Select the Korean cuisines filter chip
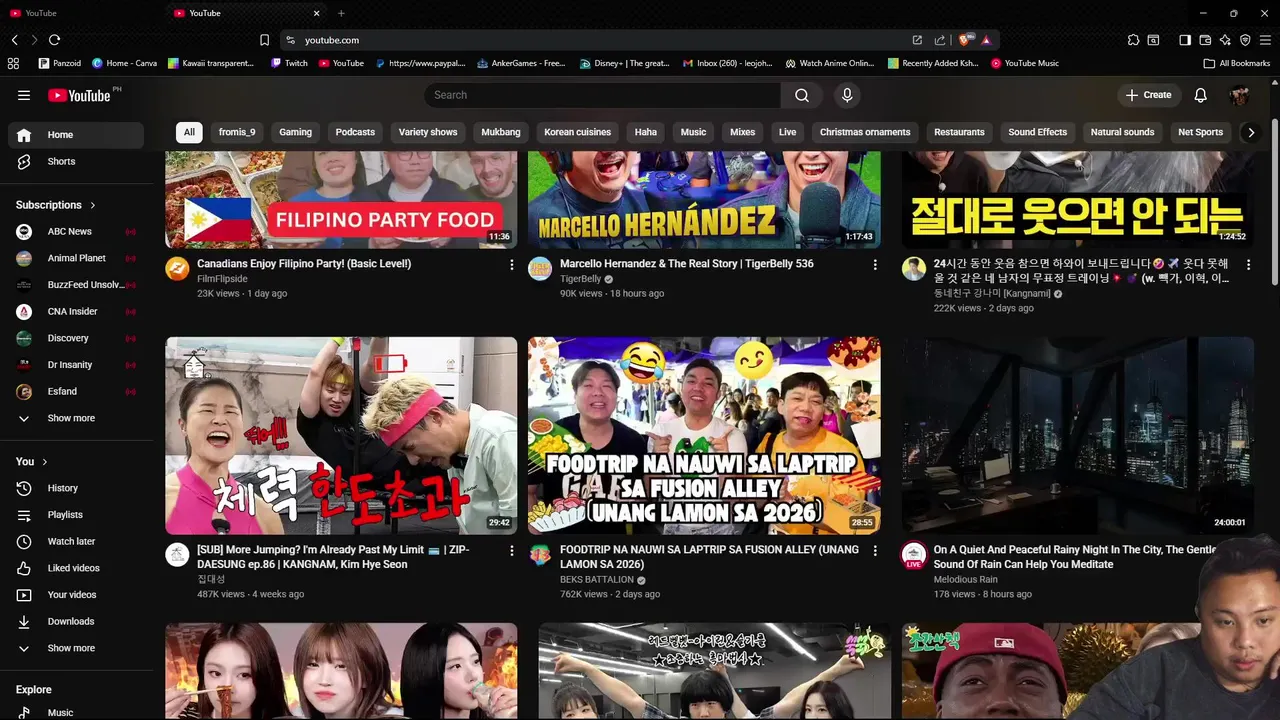The image size is (1280, 720). point(578,132)
